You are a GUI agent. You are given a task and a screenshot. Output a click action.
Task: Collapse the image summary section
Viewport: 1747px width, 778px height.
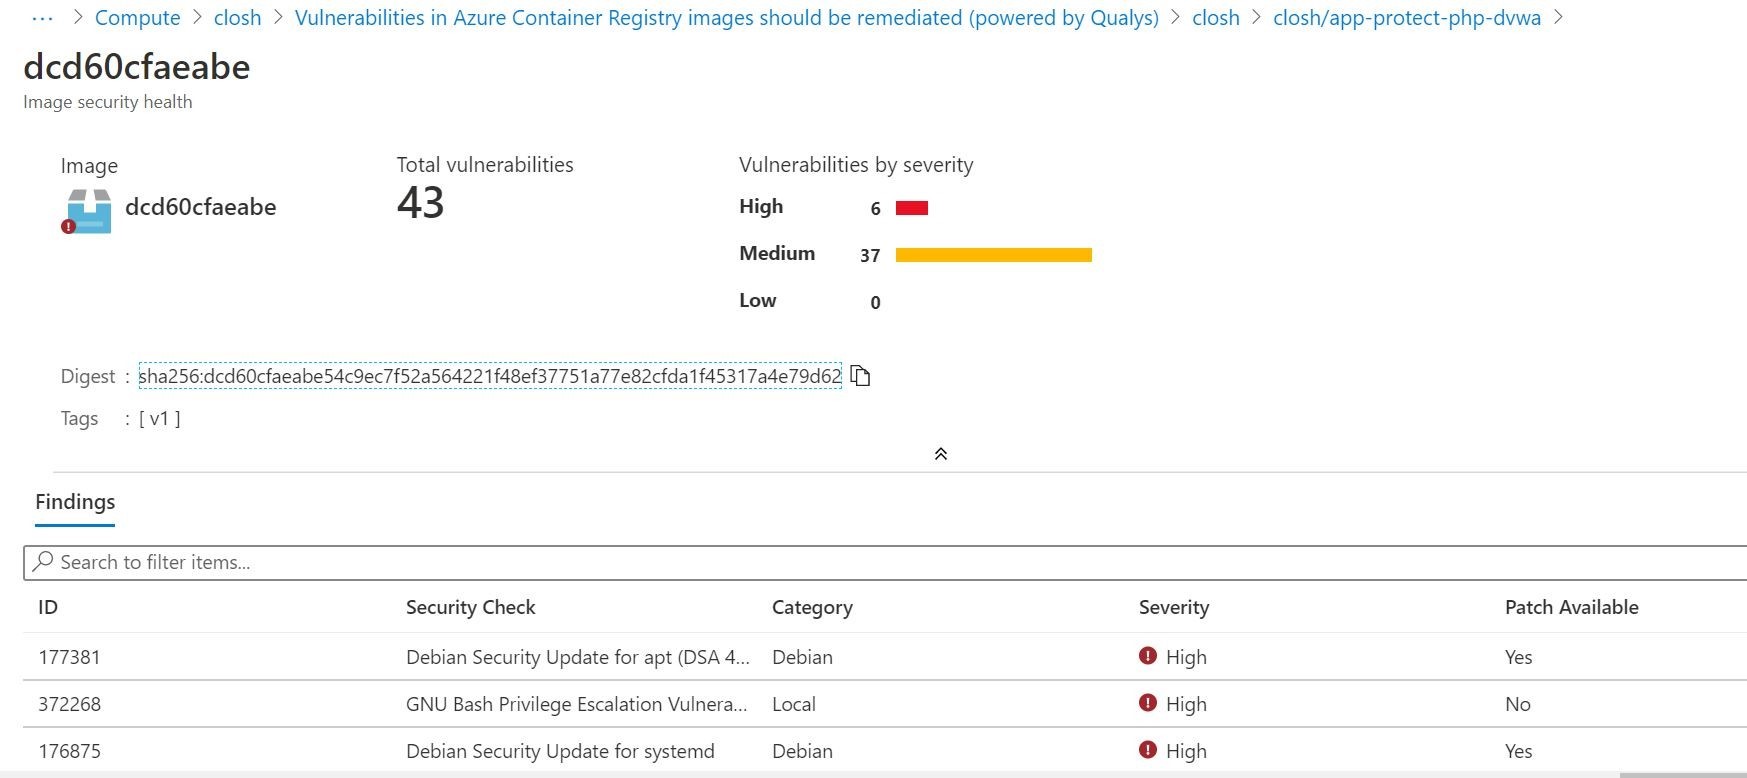[x=940, y=454]
